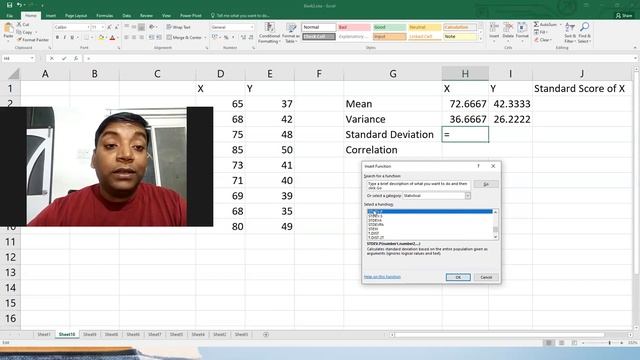Open Format as Table in the ribbon
640x360 pixels.
(x=291, y=33)
